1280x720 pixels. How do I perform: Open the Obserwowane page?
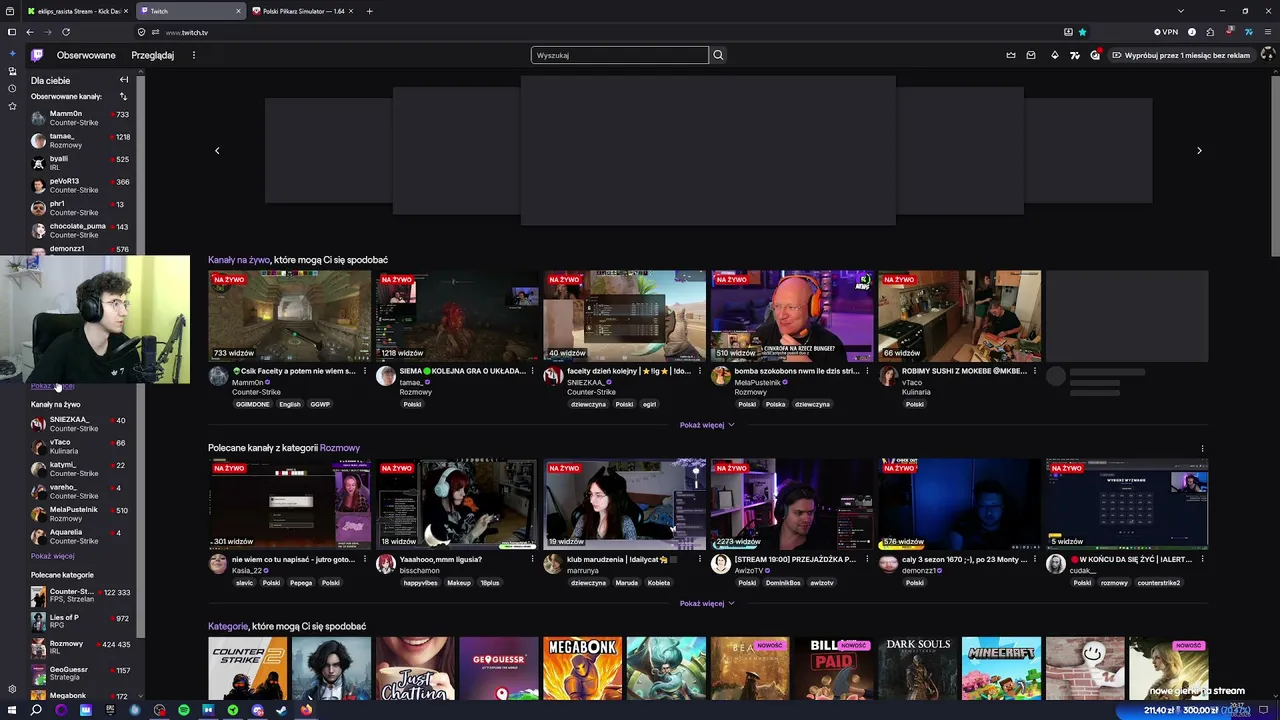tap(86, 55)
